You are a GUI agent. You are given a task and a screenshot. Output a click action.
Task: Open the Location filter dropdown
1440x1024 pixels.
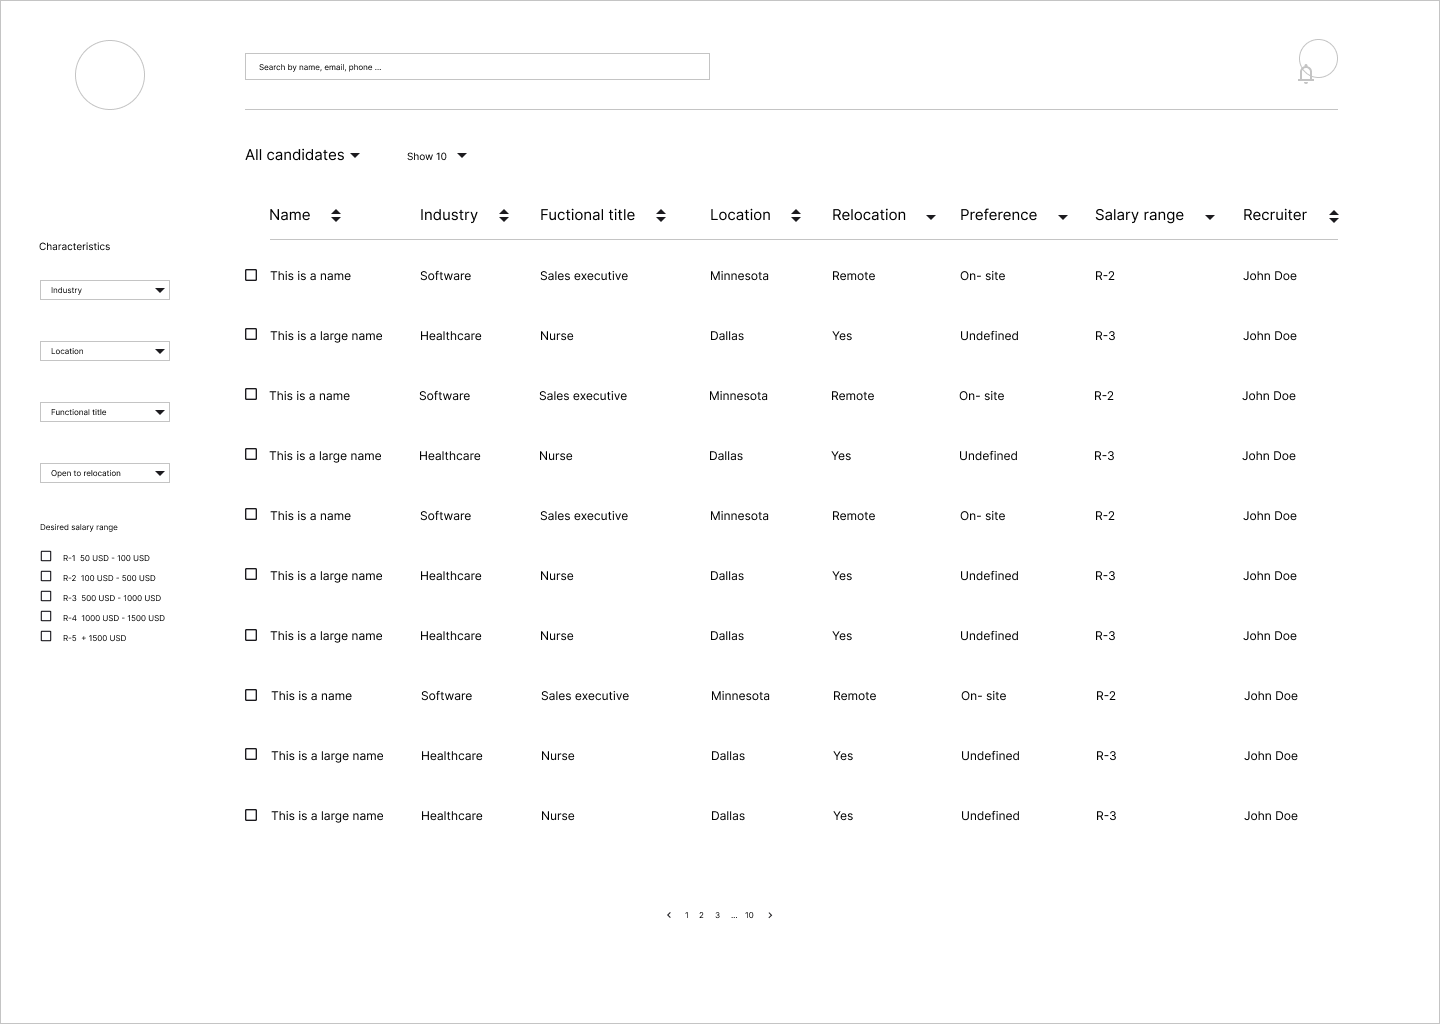pyautogui.click(x=105, y=351)
